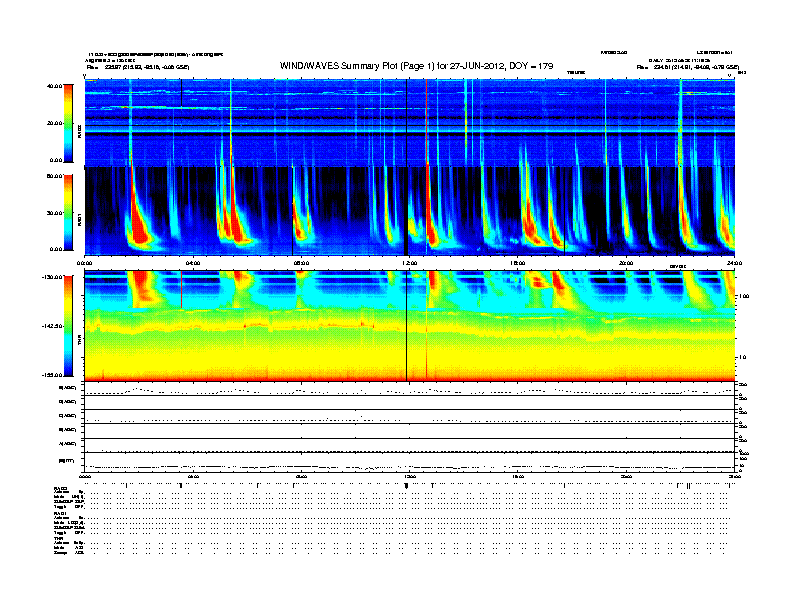Click the 24:00 time label under the RAD1 spectrogram
This screenshot has height=612, width=792.
734,263
